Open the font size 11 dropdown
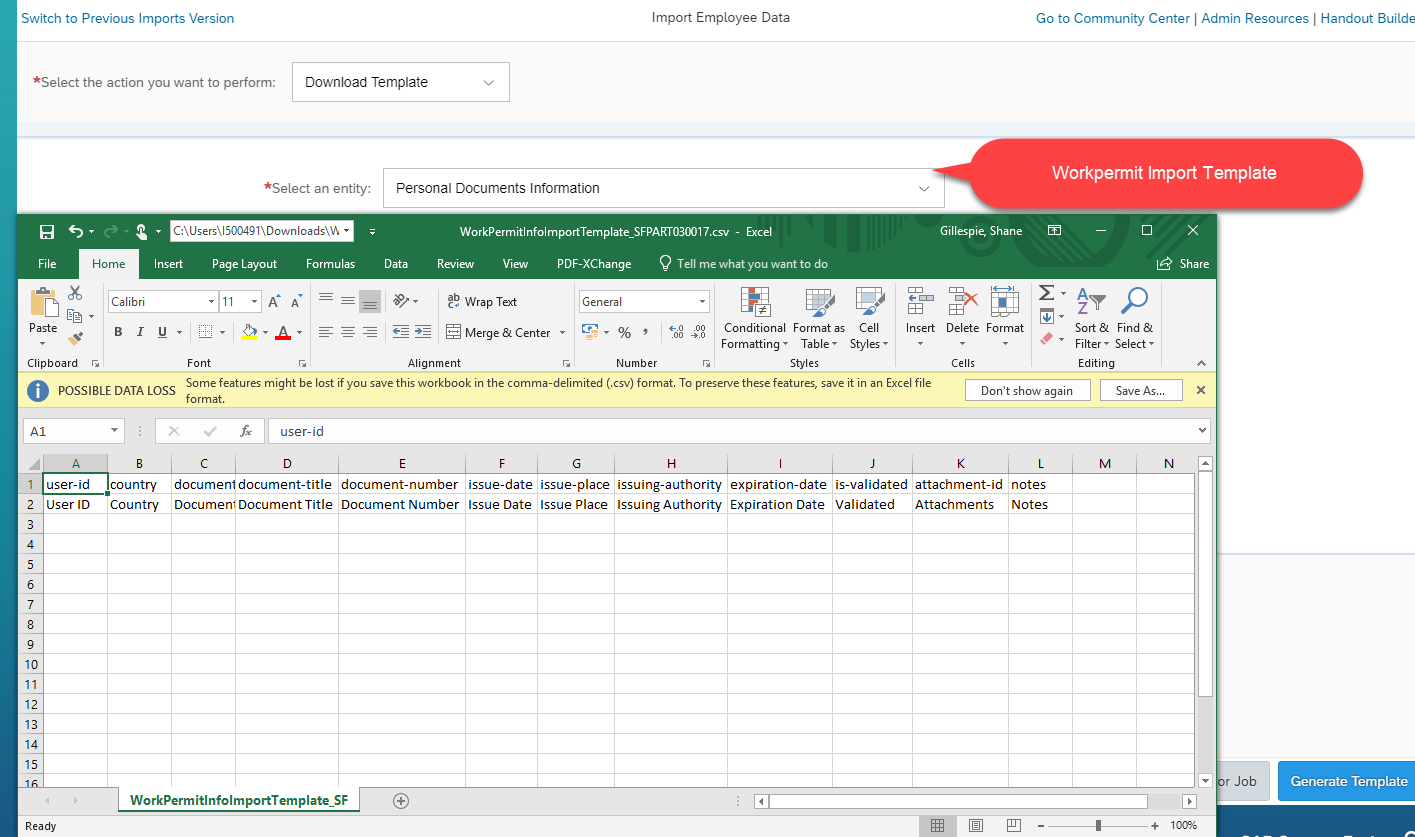The width and height of the screenshot is (1415, 837). (x=253, y=302)
